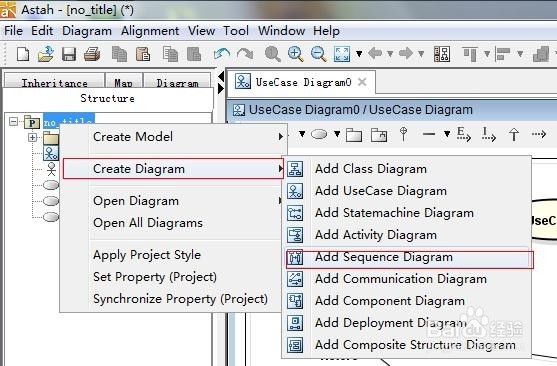Screen dimensions: 557x366
Task: Select the Generalization arrow tool
Action: [x=514, y=135]
